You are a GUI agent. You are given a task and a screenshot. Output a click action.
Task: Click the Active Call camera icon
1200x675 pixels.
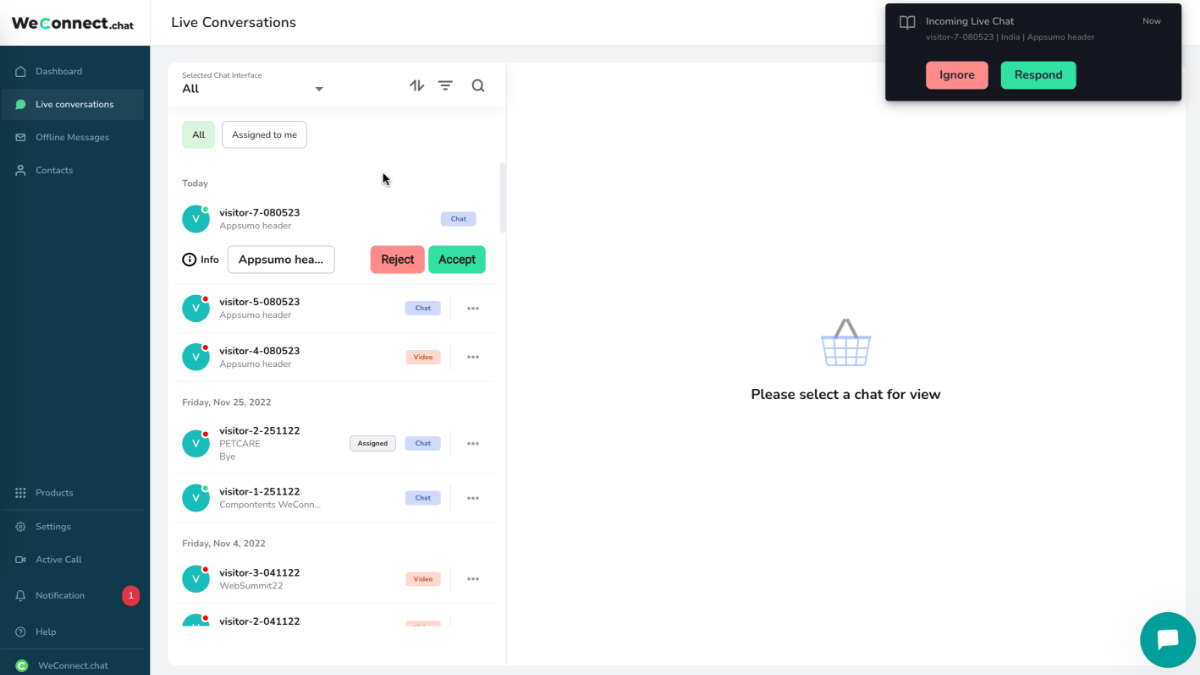[21, 559]
